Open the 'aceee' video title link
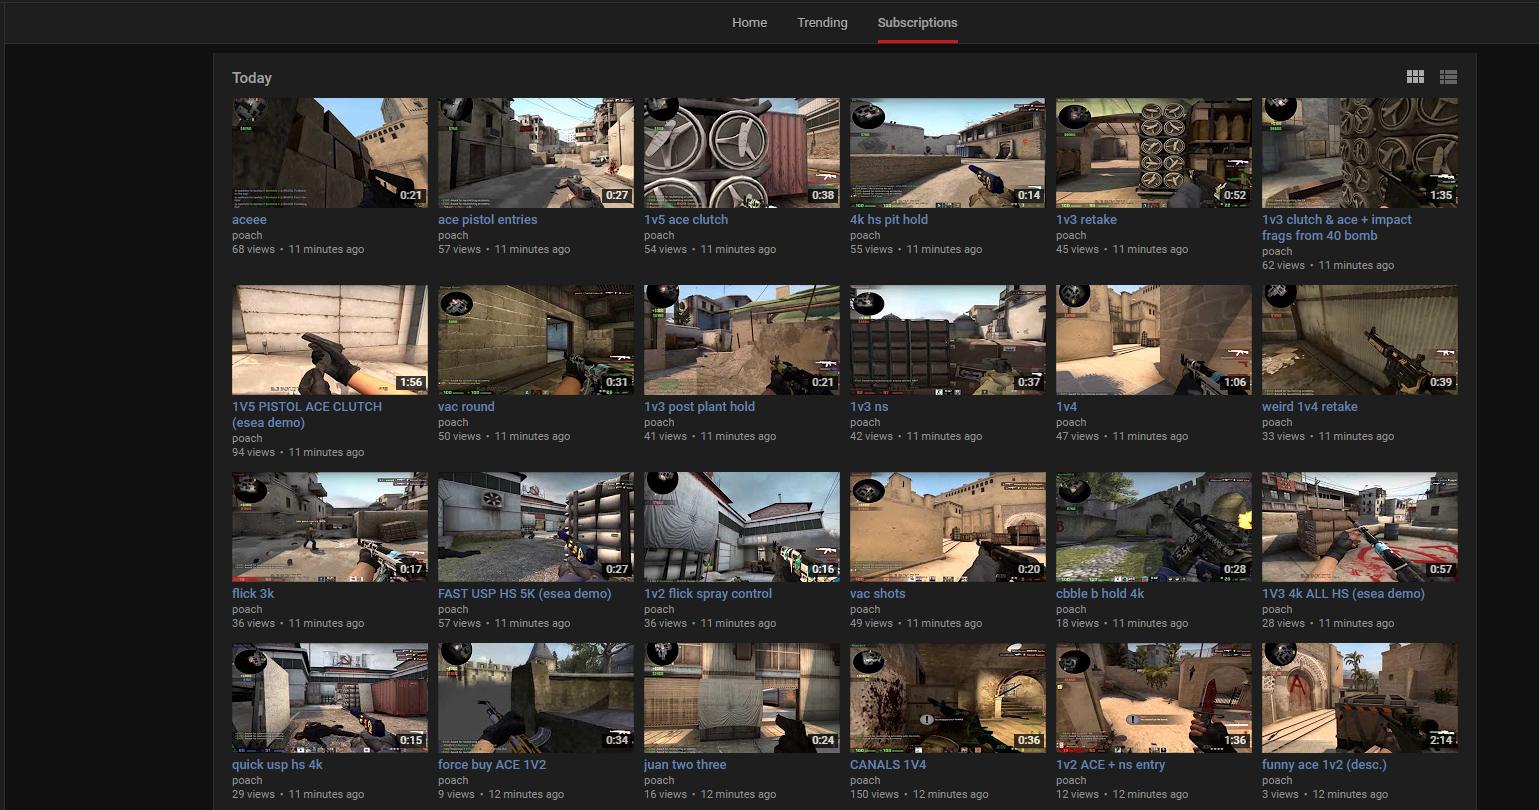This screenshot has width=1539, height=810. pos(249,220)
